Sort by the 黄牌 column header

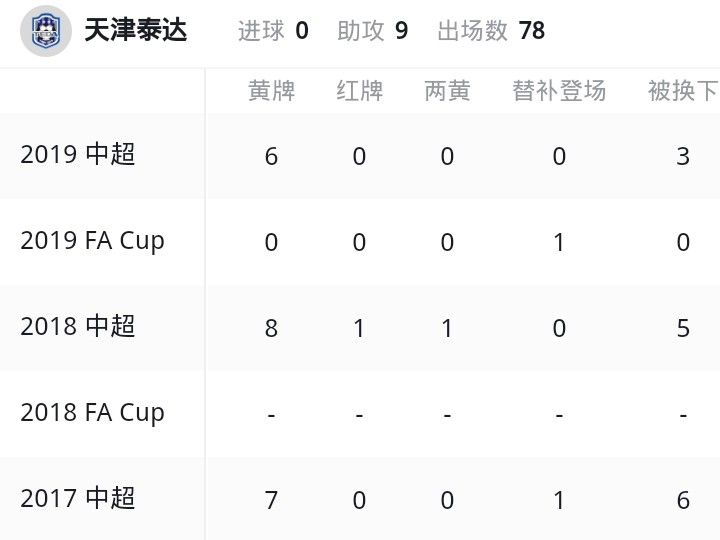click(x=272, y=91)
